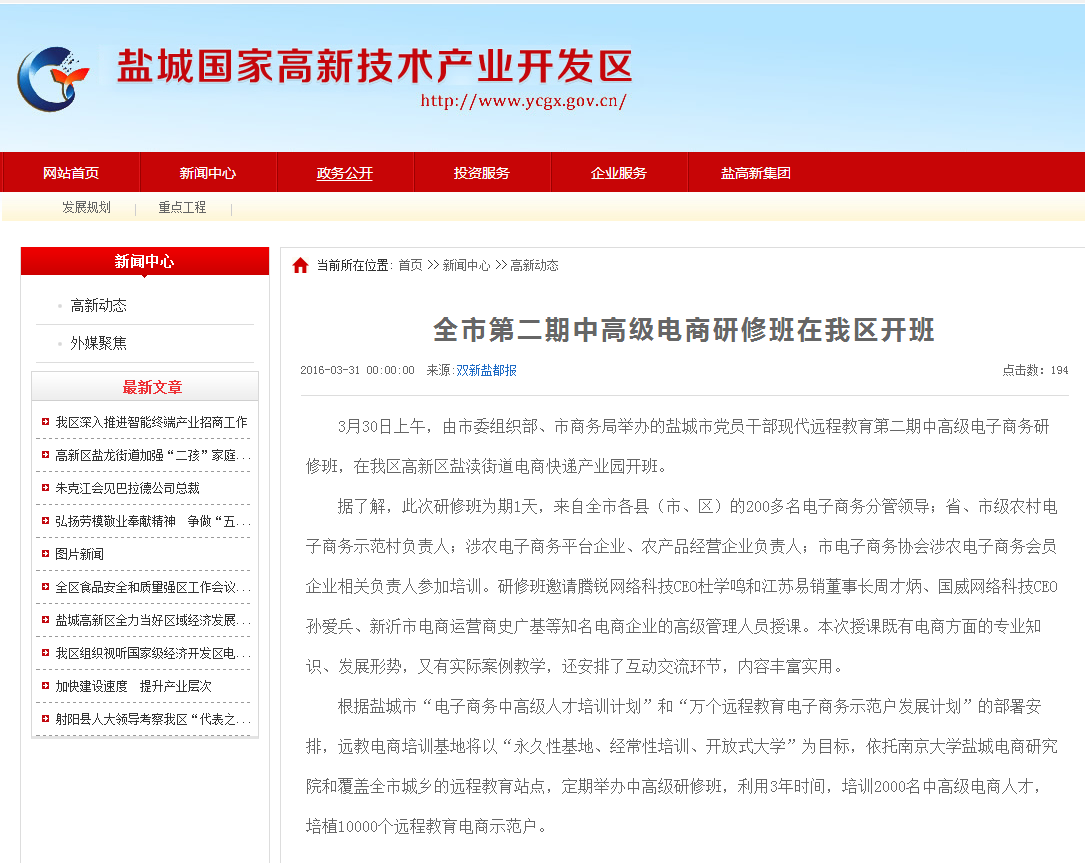This screenshot has width=1085, height=863.
Task: Click site URL http://www.ycgx.gov.cn/ in banner
Action: click(524, 101)
